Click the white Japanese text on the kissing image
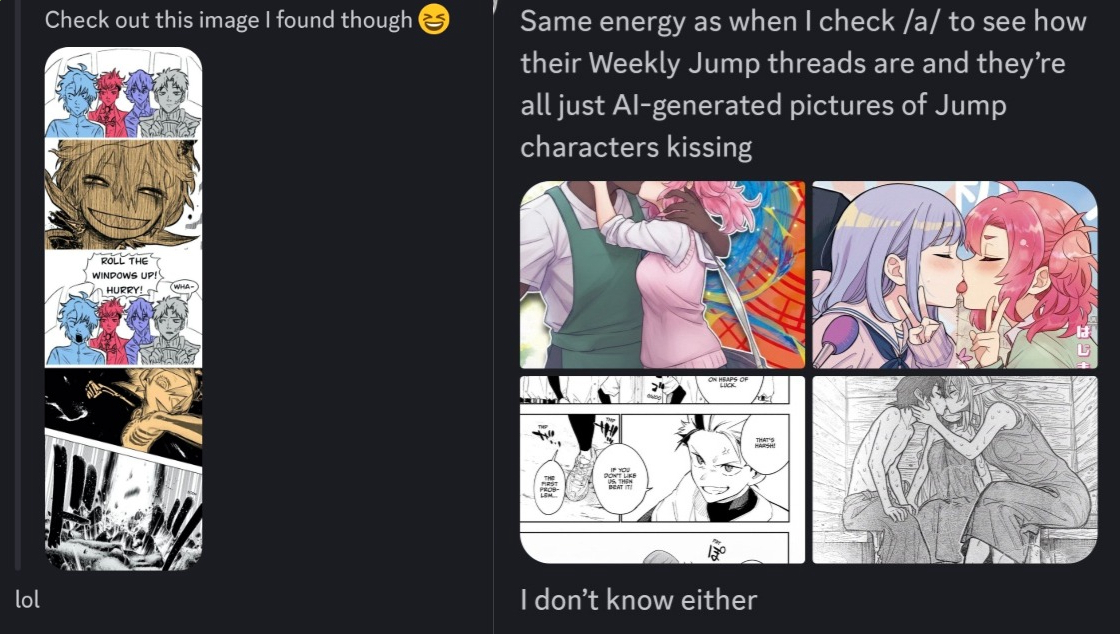 tap(1084, 348)
